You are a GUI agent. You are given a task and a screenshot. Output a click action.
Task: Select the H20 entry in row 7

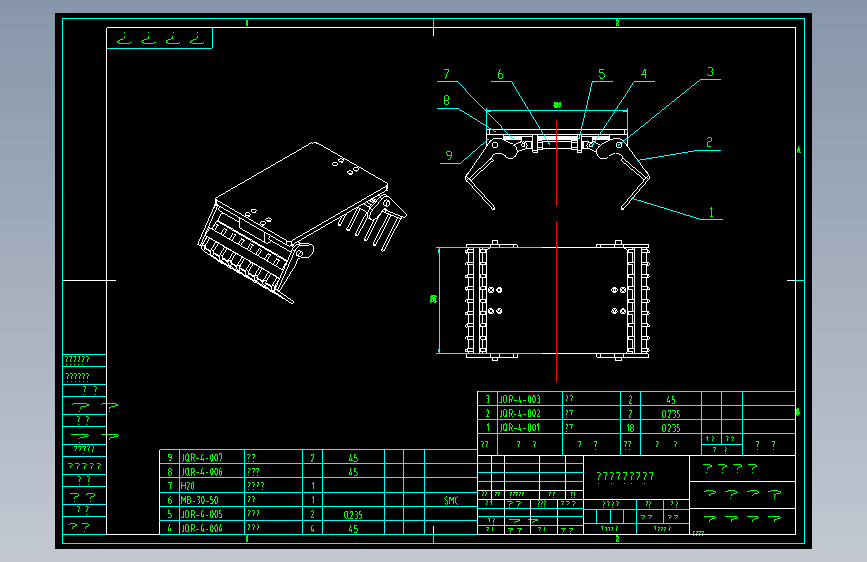tap(188, 486)
